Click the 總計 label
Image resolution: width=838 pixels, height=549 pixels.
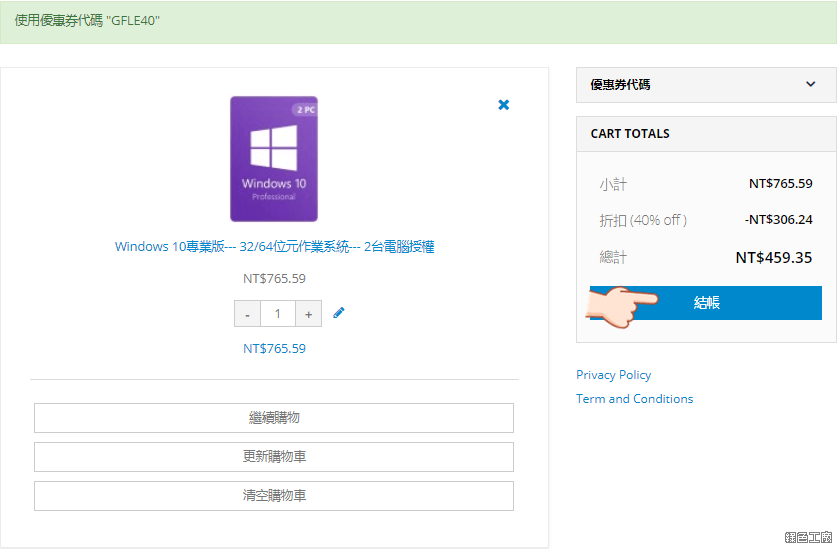click(x=613, y=258)
